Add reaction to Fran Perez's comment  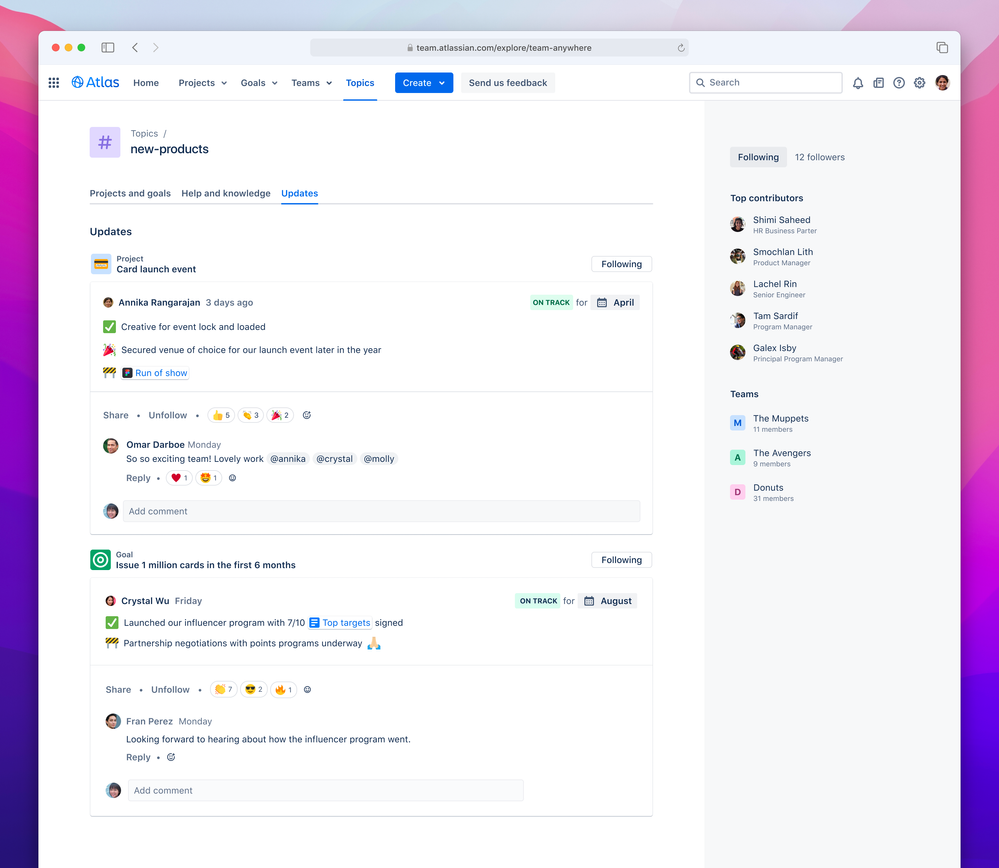pyautogui.click(x=171, y=757)
